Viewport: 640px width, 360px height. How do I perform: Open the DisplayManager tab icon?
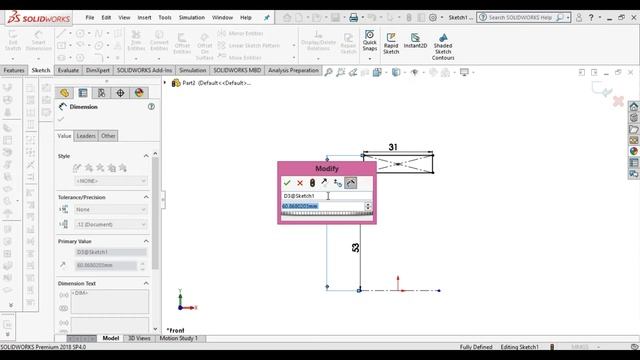click(x=139, y=93)
